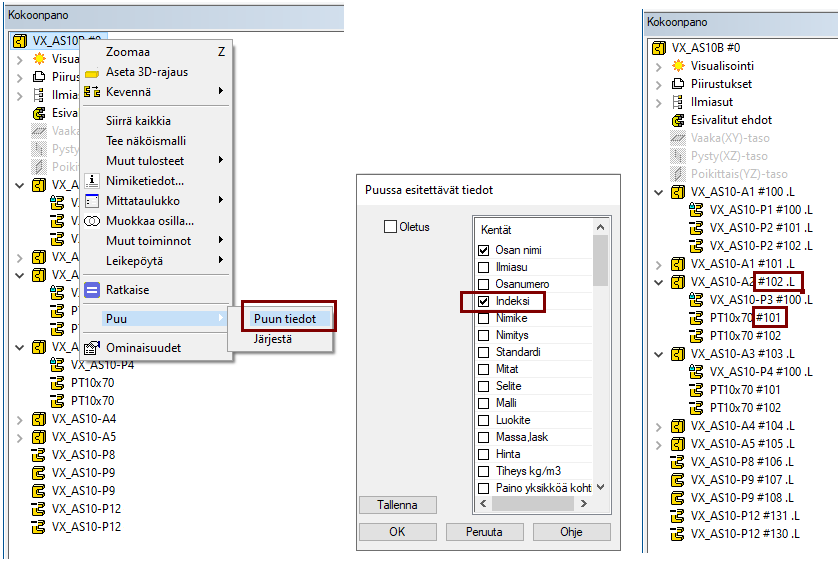The width and height of the screenshot is (838, 562).
Task: Enable the Nimitys field checkbox
Action: pyautogui.click(x=484, y=335)
